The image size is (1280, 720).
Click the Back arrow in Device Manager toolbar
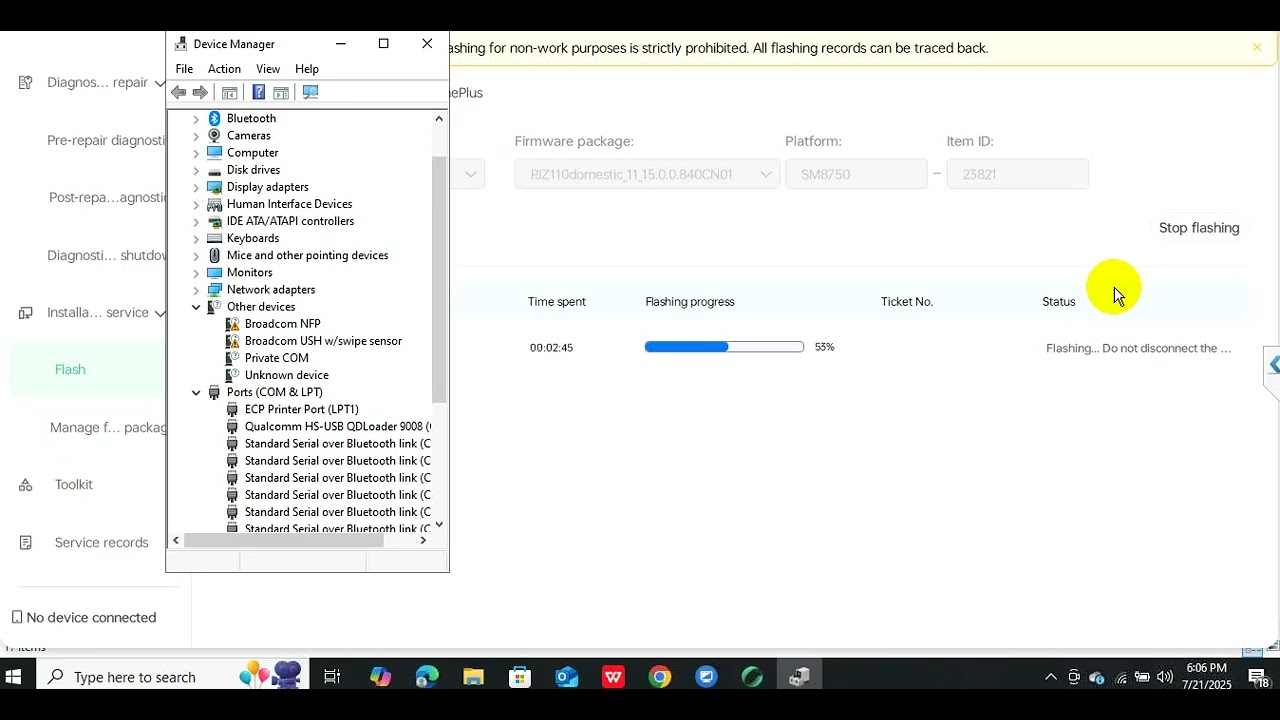[179, 92]
